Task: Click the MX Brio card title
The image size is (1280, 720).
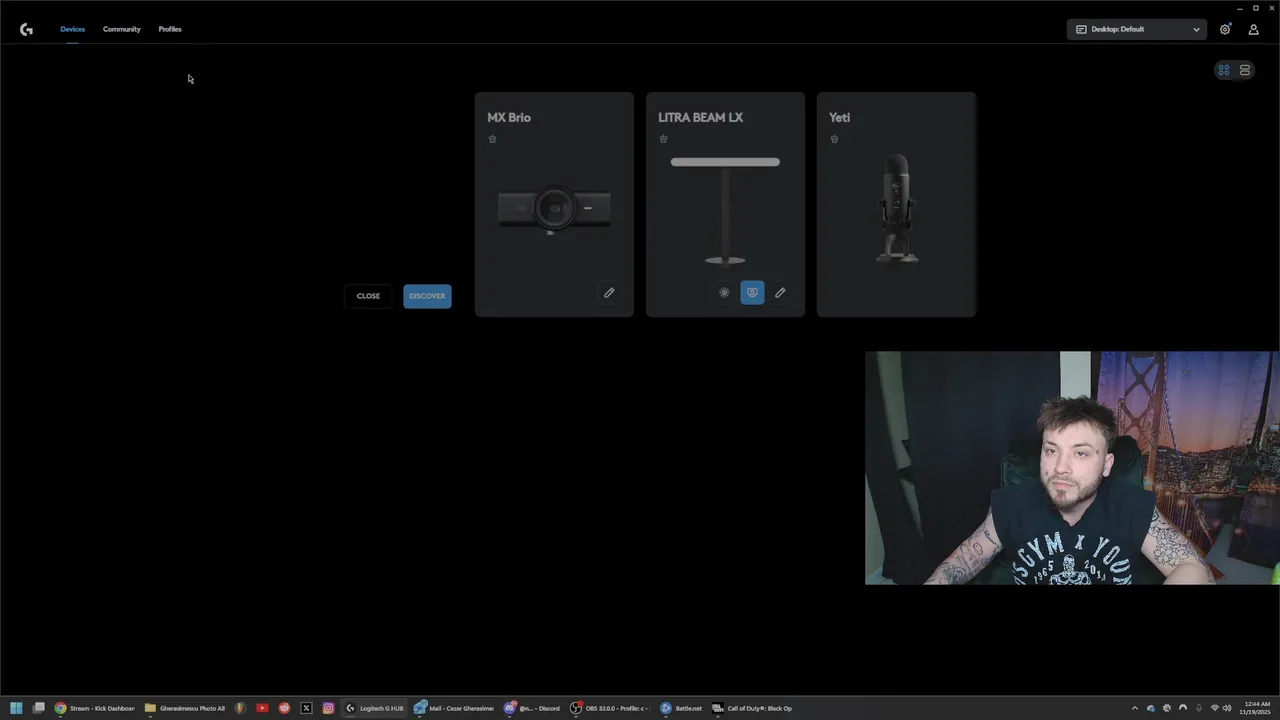Action: (x=509, y=117)
